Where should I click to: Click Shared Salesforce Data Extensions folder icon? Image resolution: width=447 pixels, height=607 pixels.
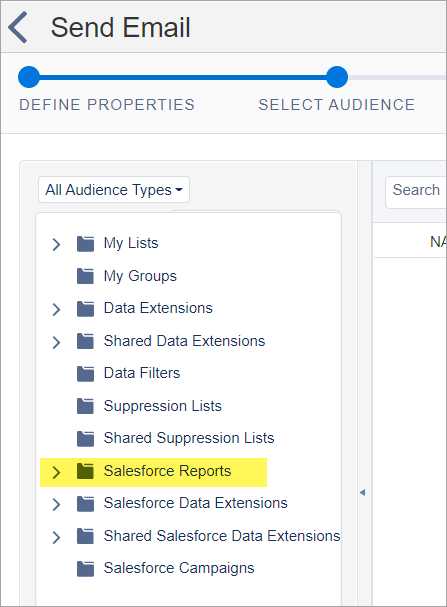pos(86,537)
